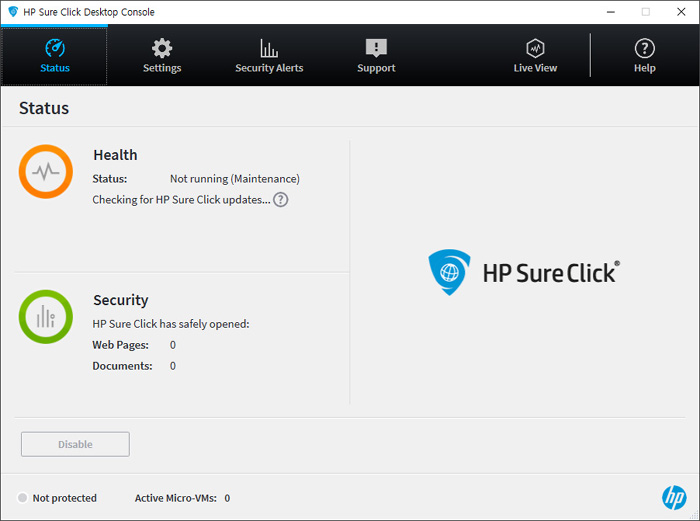The height and width of the screenshot is (521, 700).
Task: Open the Help tab
Action: point(645,56)
